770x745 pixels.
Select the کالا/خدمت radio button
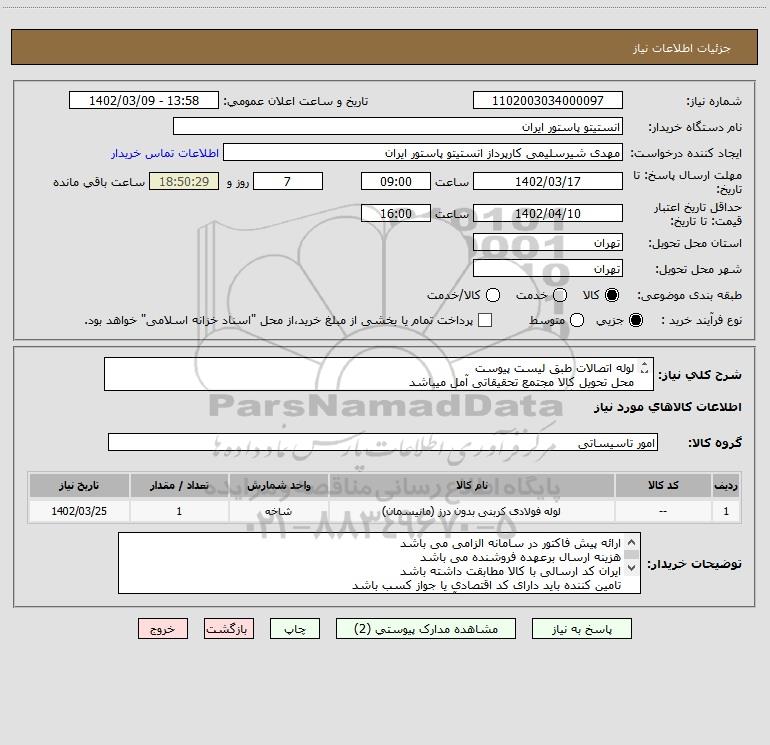pos(493,295)
